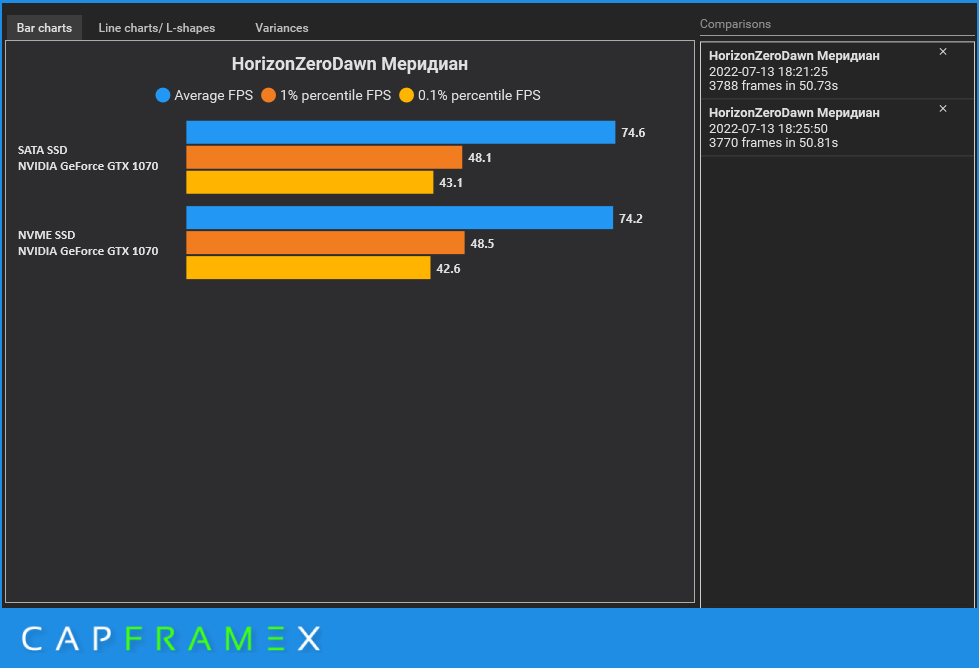
Task: Remove the 18:21:25 comparison record
Action: [943, 52]
